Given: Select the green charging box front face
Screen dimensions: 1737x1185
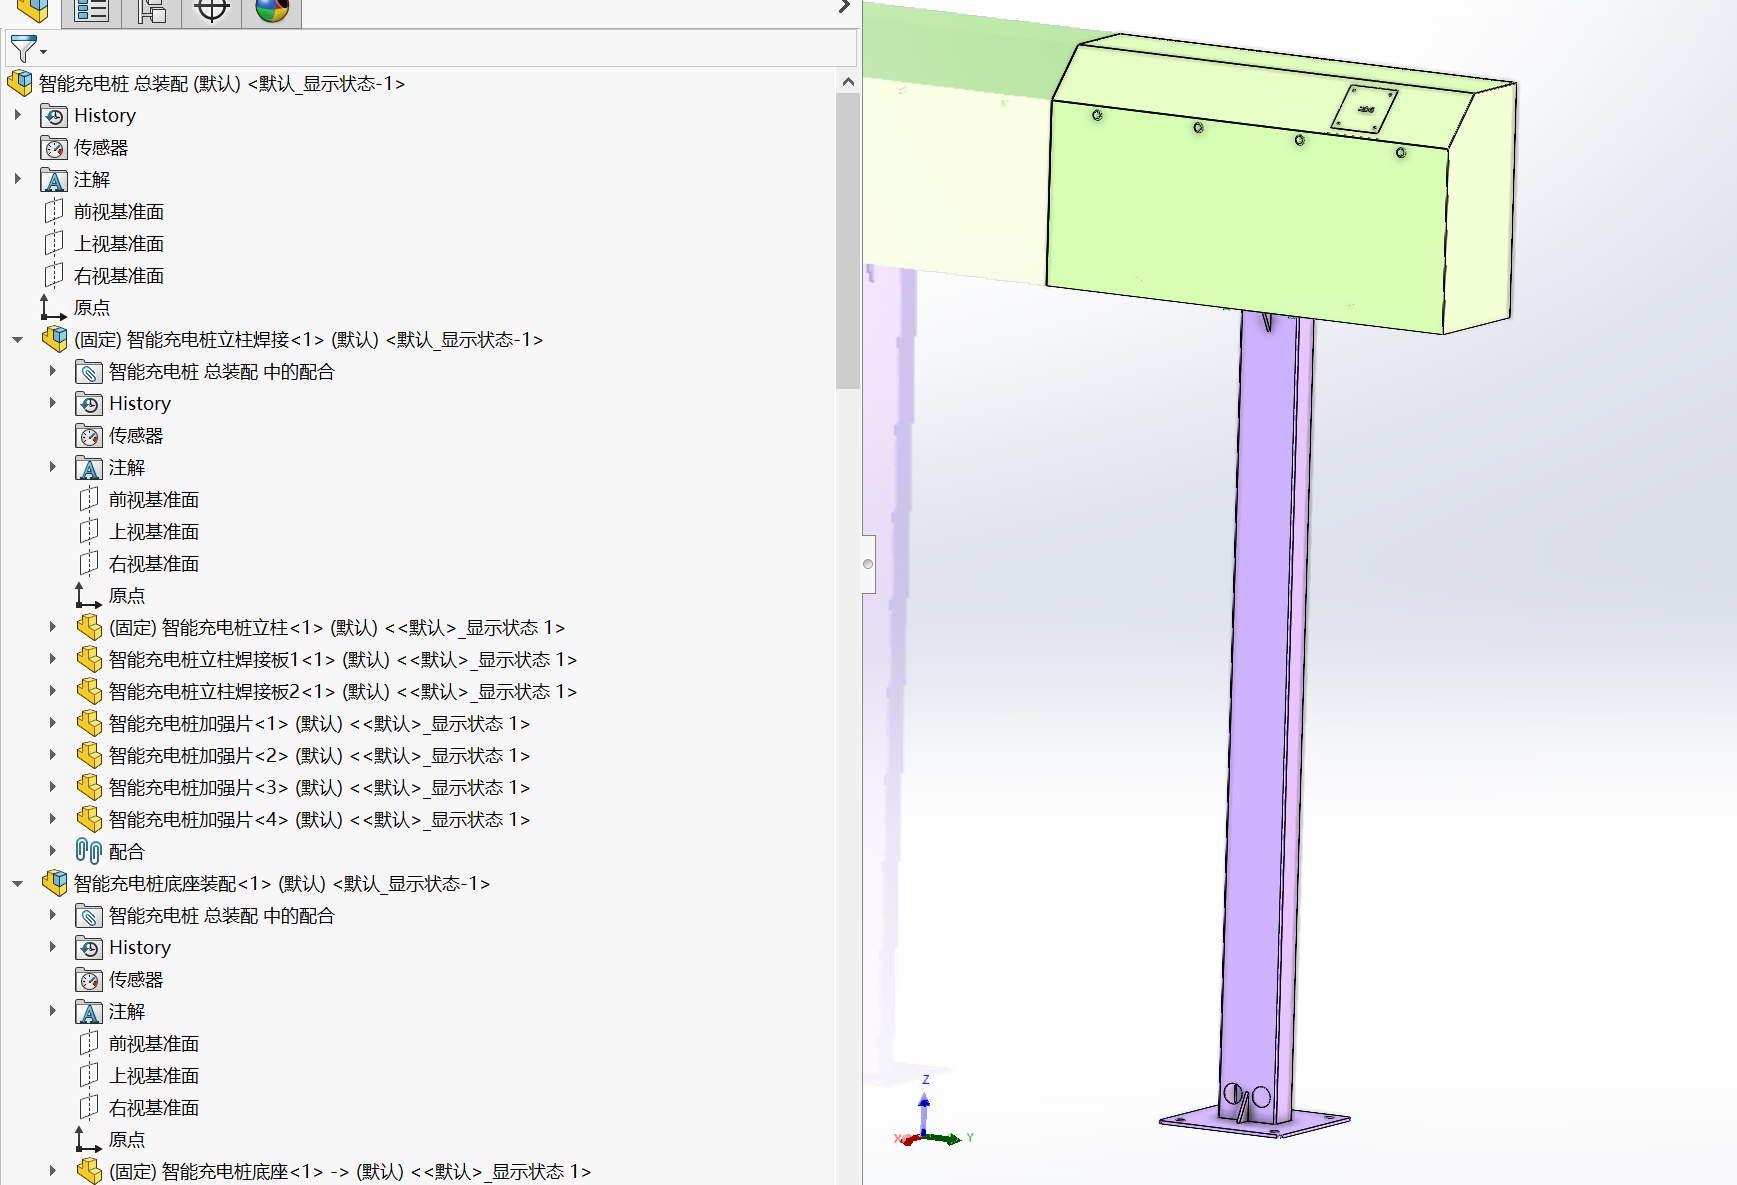Looking at the screenshot, I should 1247,215.
